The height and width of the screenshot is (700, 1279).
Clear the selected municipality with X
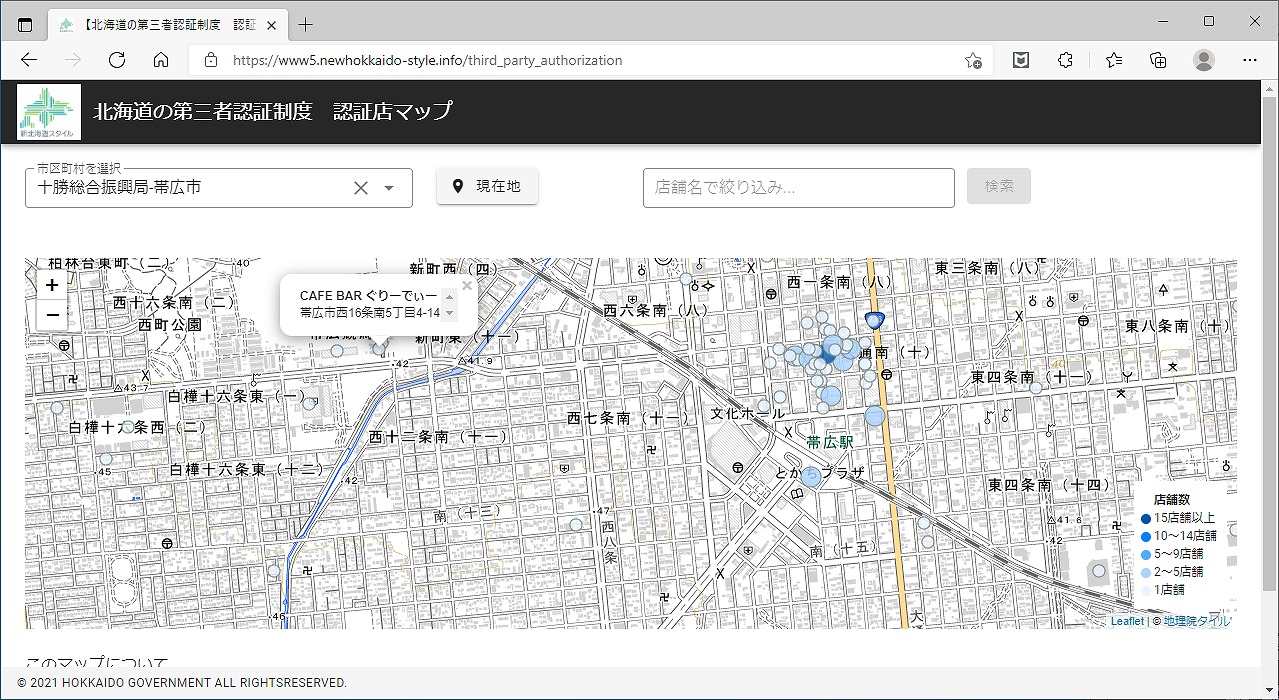click(x=361, y=188)
